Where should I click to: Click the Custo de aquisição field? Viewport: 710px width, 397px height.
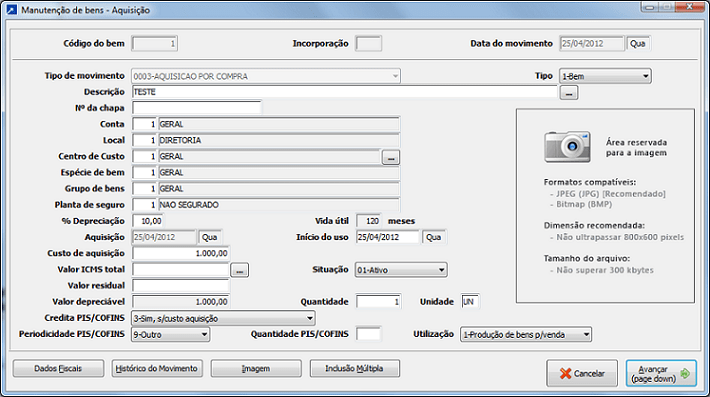[181, 253]
